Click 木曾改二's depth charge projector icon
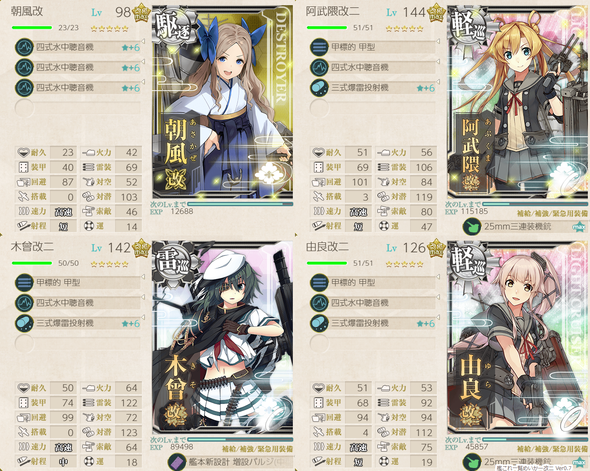This screenshot has height=471, width=590. [24, 323]
